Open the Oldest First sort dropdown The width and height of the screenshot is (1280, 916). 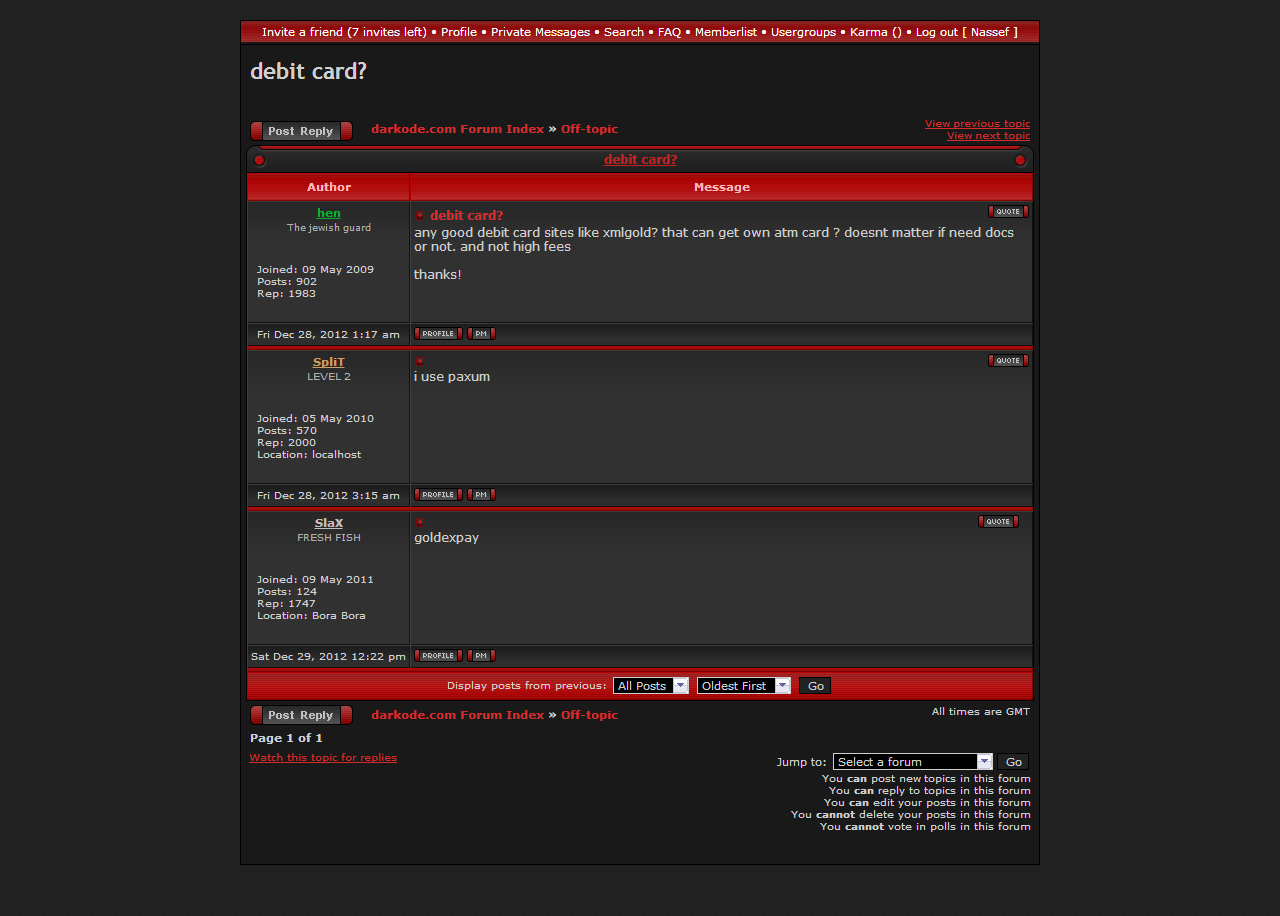tap(743, 686)
